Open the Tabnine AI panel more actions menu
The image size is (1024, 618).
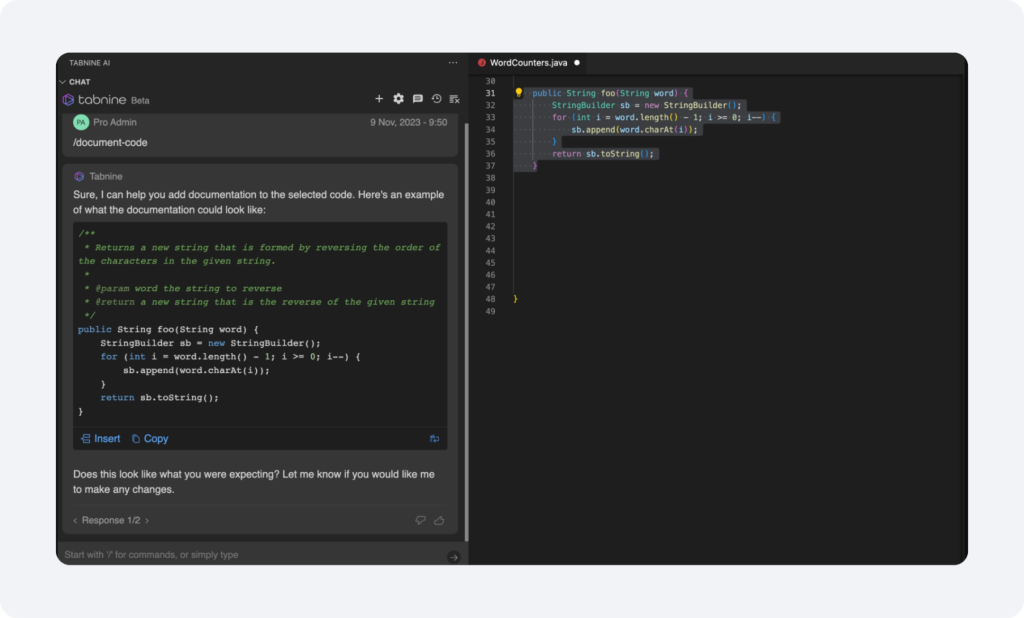(x=453, y=63)
